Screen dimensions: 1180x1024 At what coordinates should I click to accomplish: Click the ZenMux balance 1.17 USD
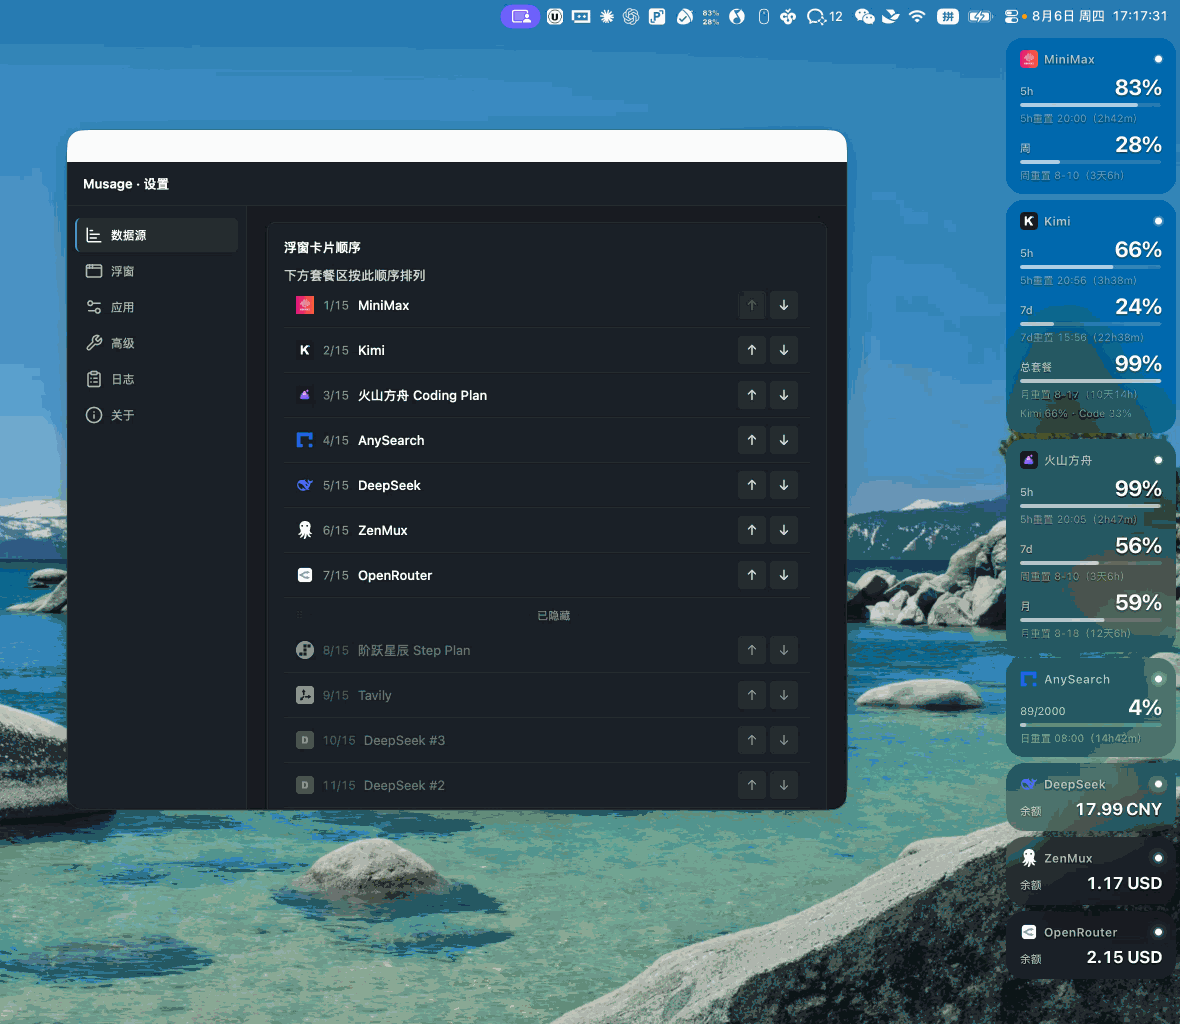[x=1124, y=883]
